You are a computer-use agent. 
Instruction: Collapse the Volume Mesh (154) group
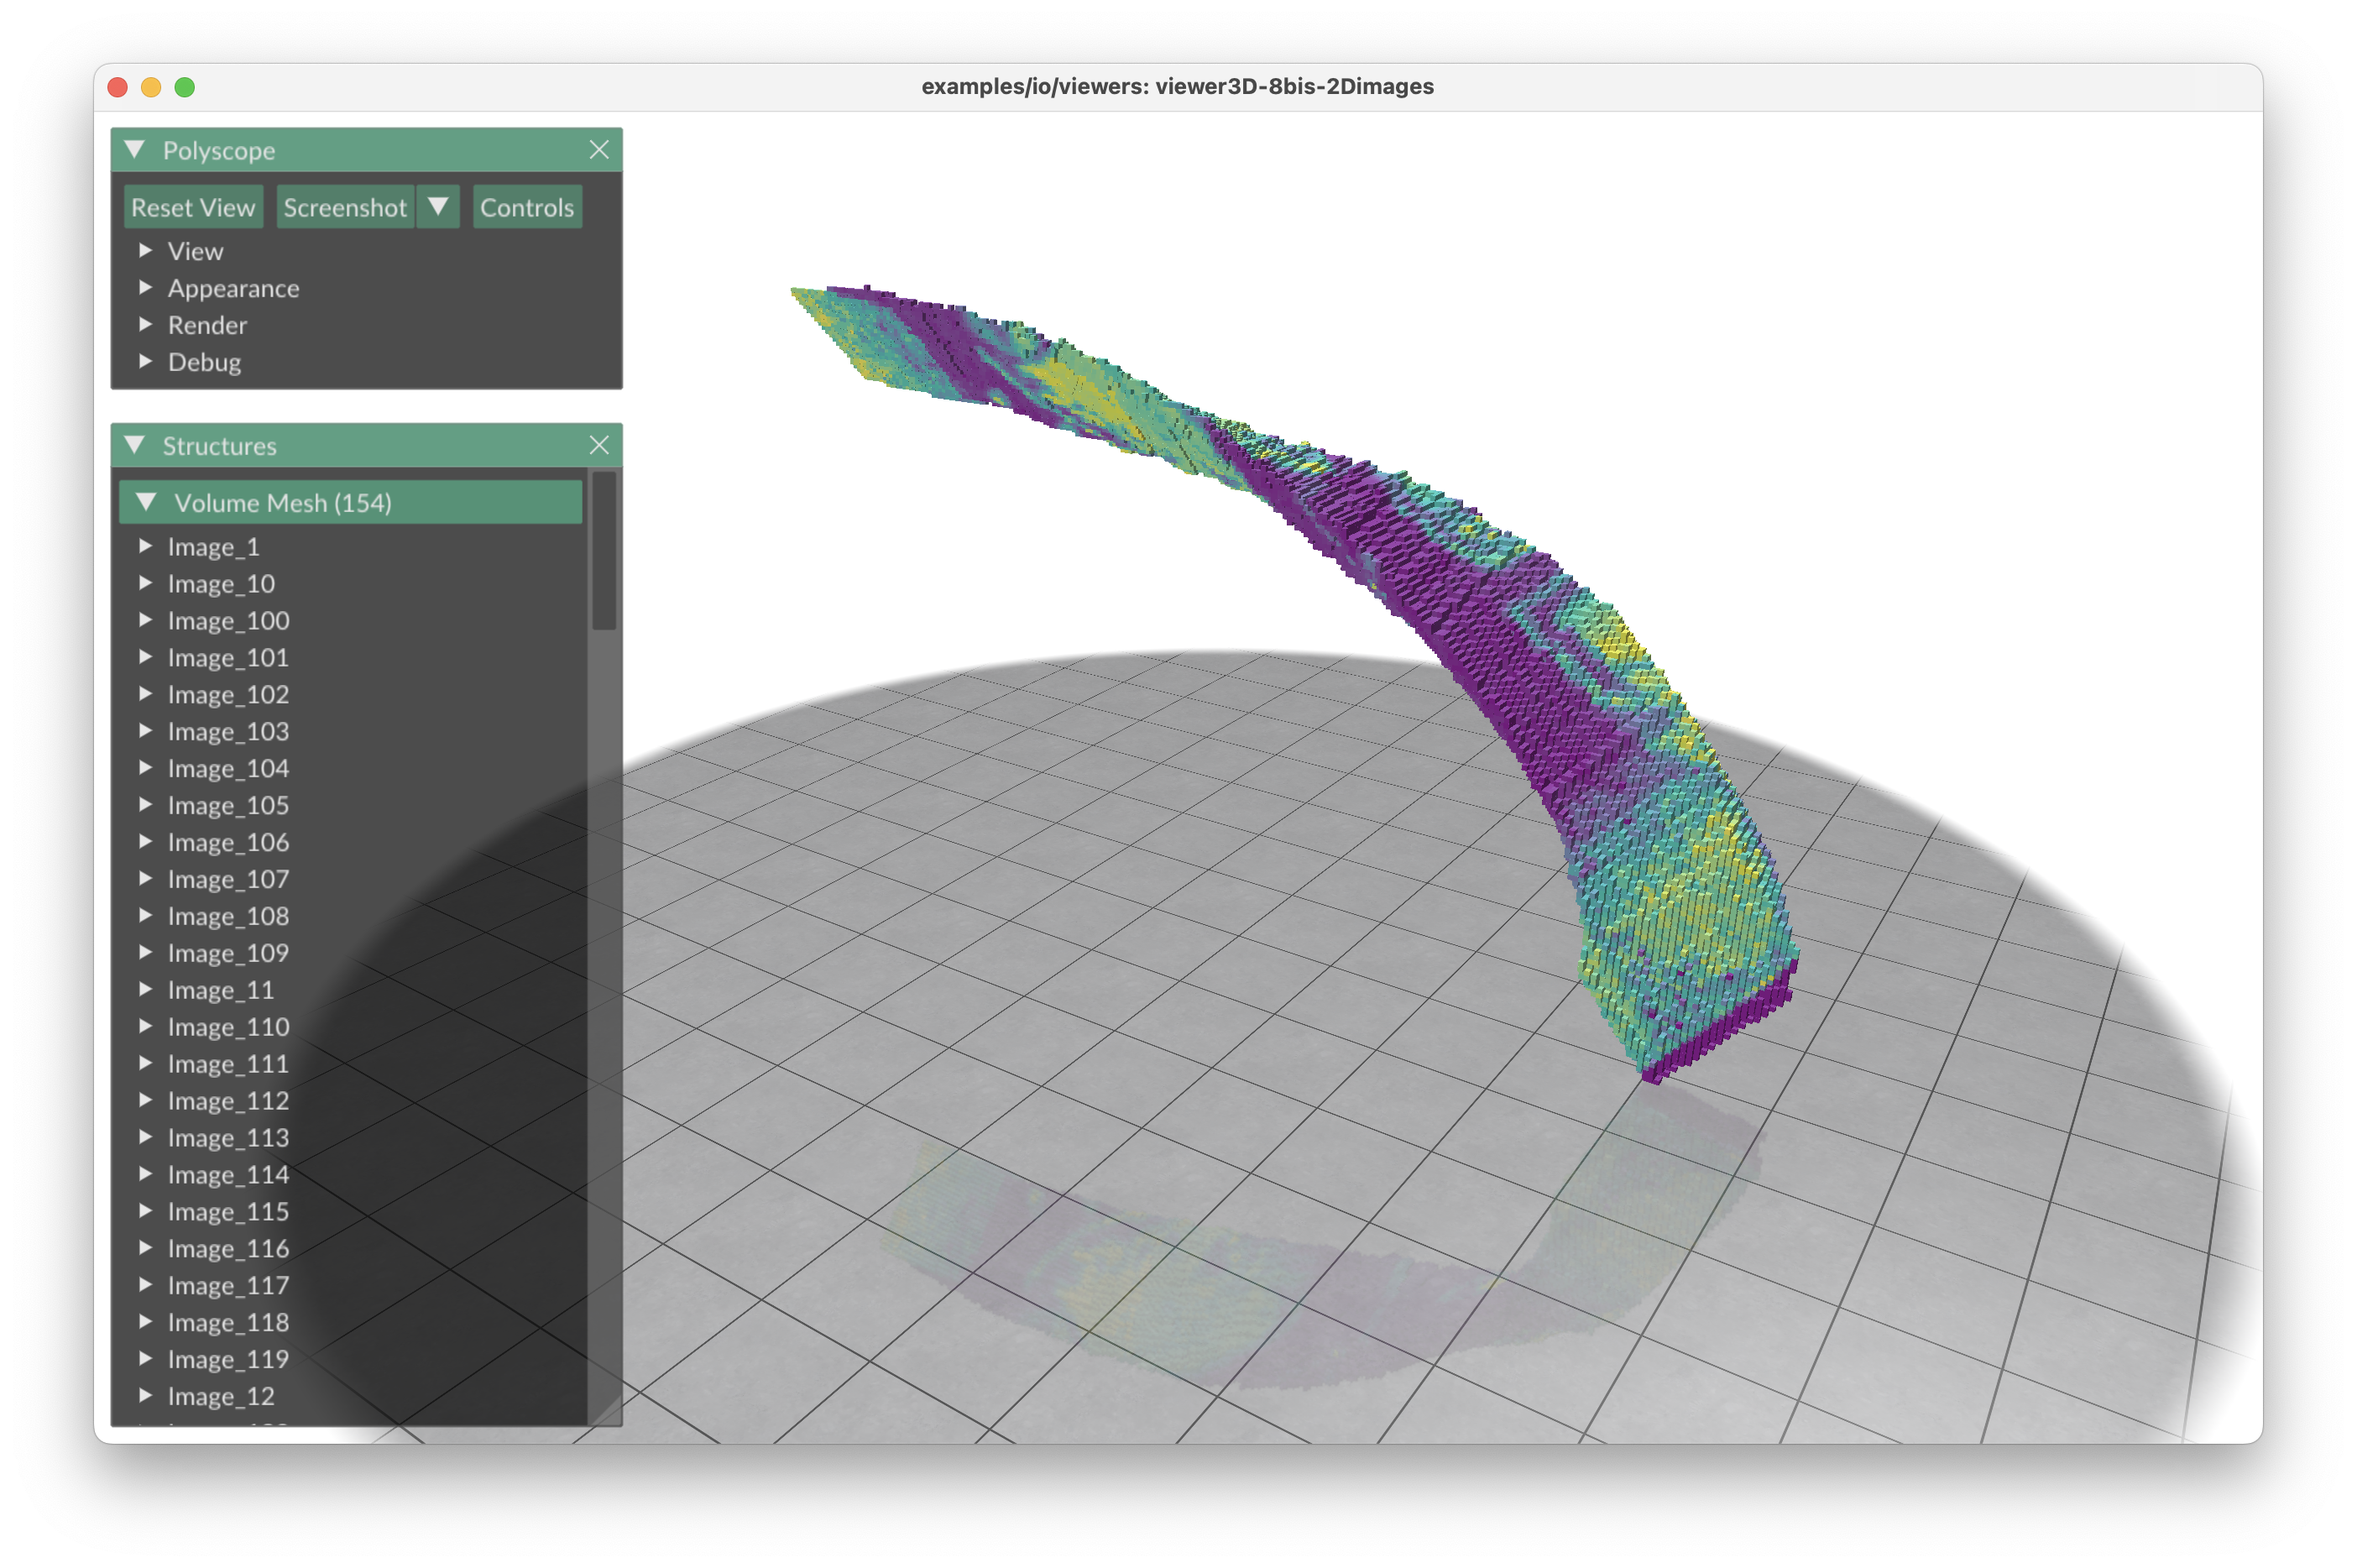pos(147,502)
